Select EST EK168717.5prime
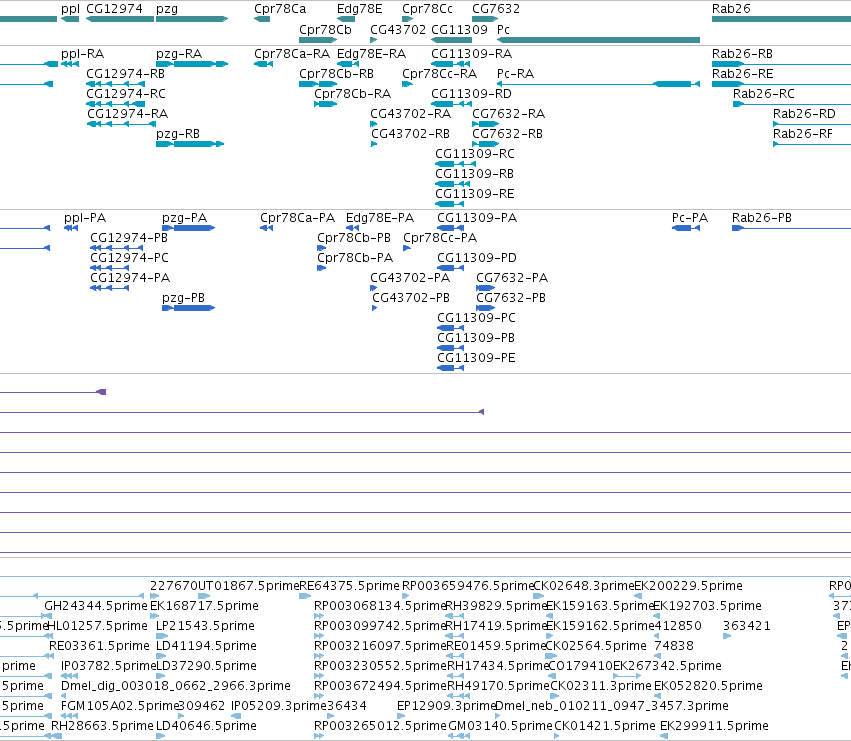Screen dimensions: 851x741 point(204,606)
